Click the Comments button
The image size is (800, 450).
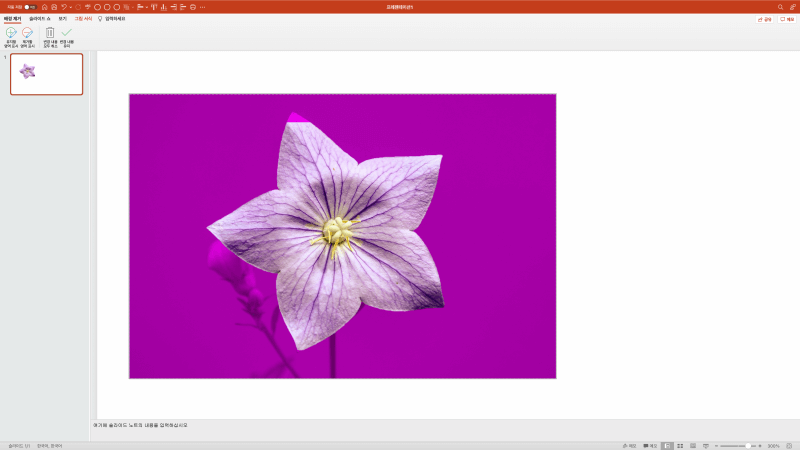click(x=787, y=19)
